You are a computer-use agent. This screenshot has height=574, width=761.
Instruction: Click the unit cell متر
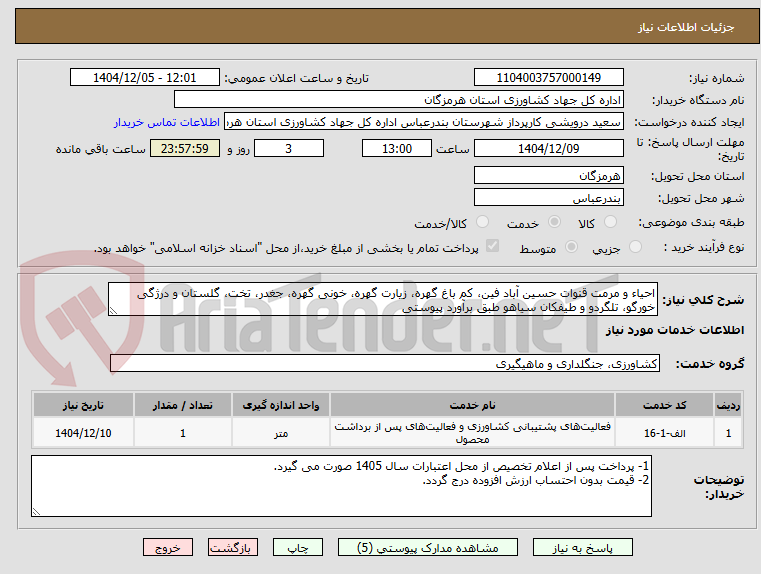tap(281, 433)
